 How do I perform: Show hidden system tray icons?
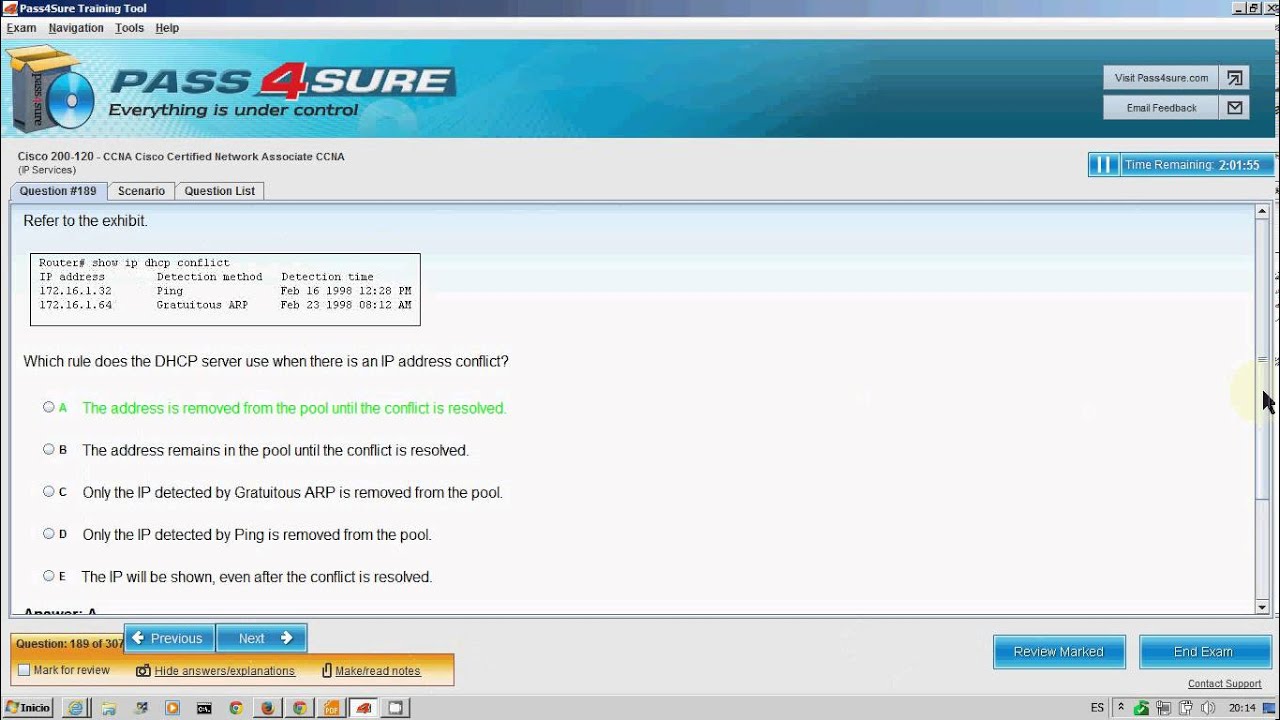click(x=1123, y=708)
